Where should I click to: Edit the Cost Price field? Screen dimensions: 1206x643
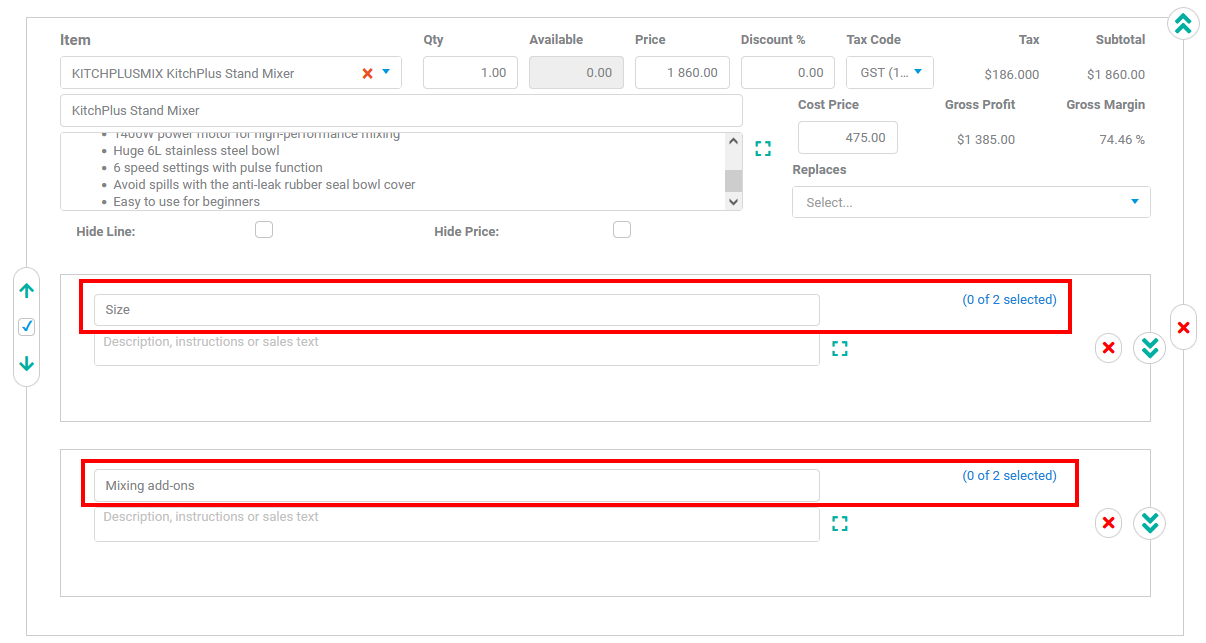848,138
